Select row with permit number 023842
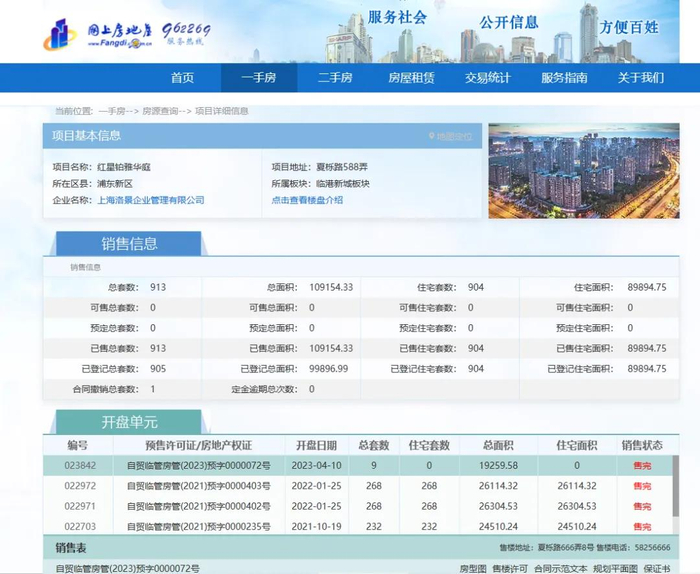 [80, 465]
